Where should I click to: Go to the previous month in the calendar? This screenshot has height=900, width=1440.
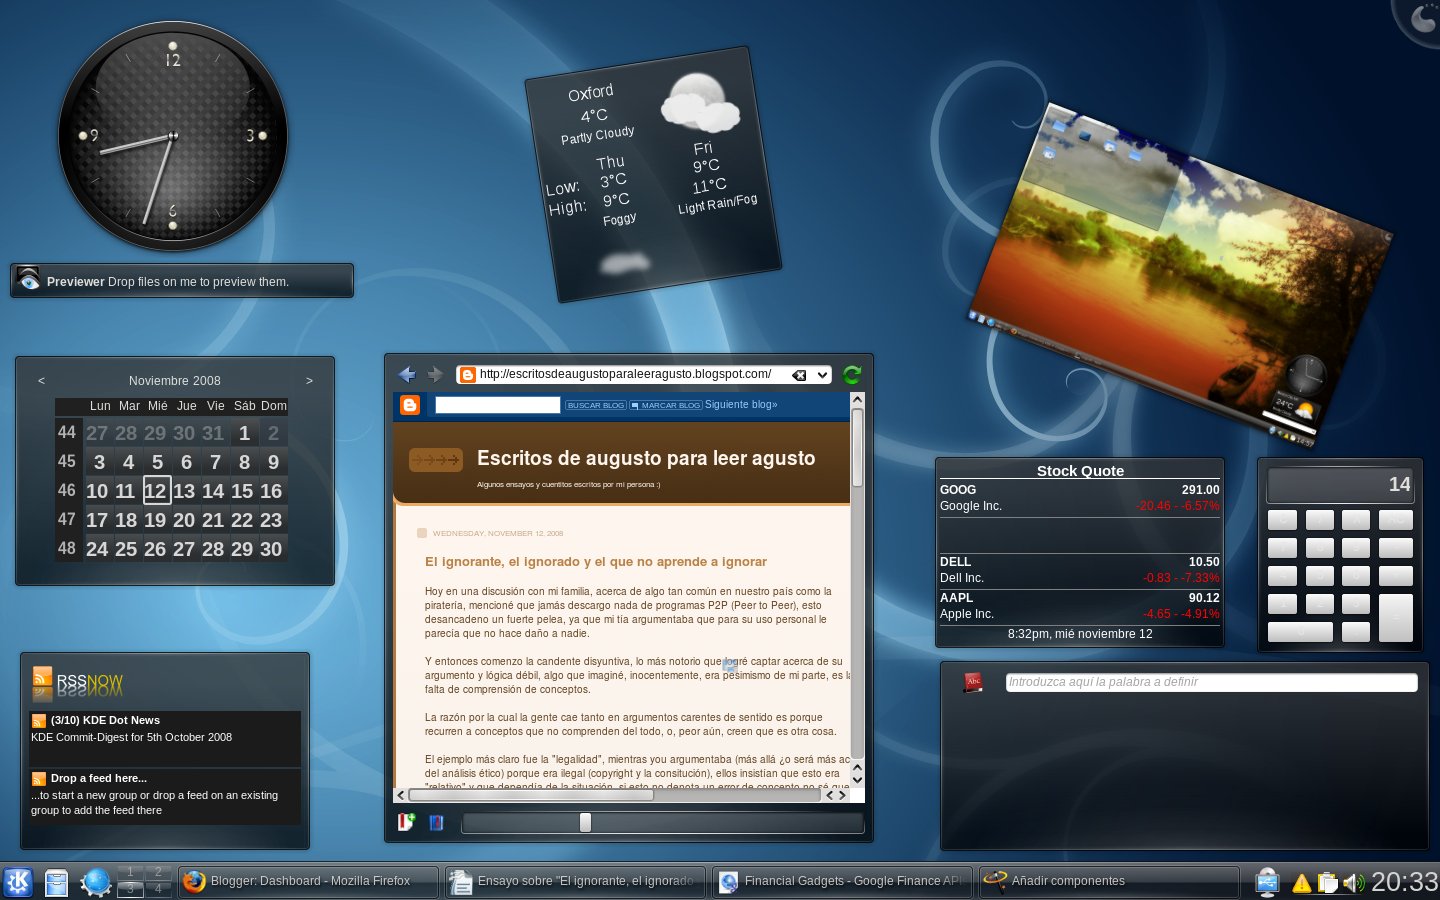(x=41, y=381)
